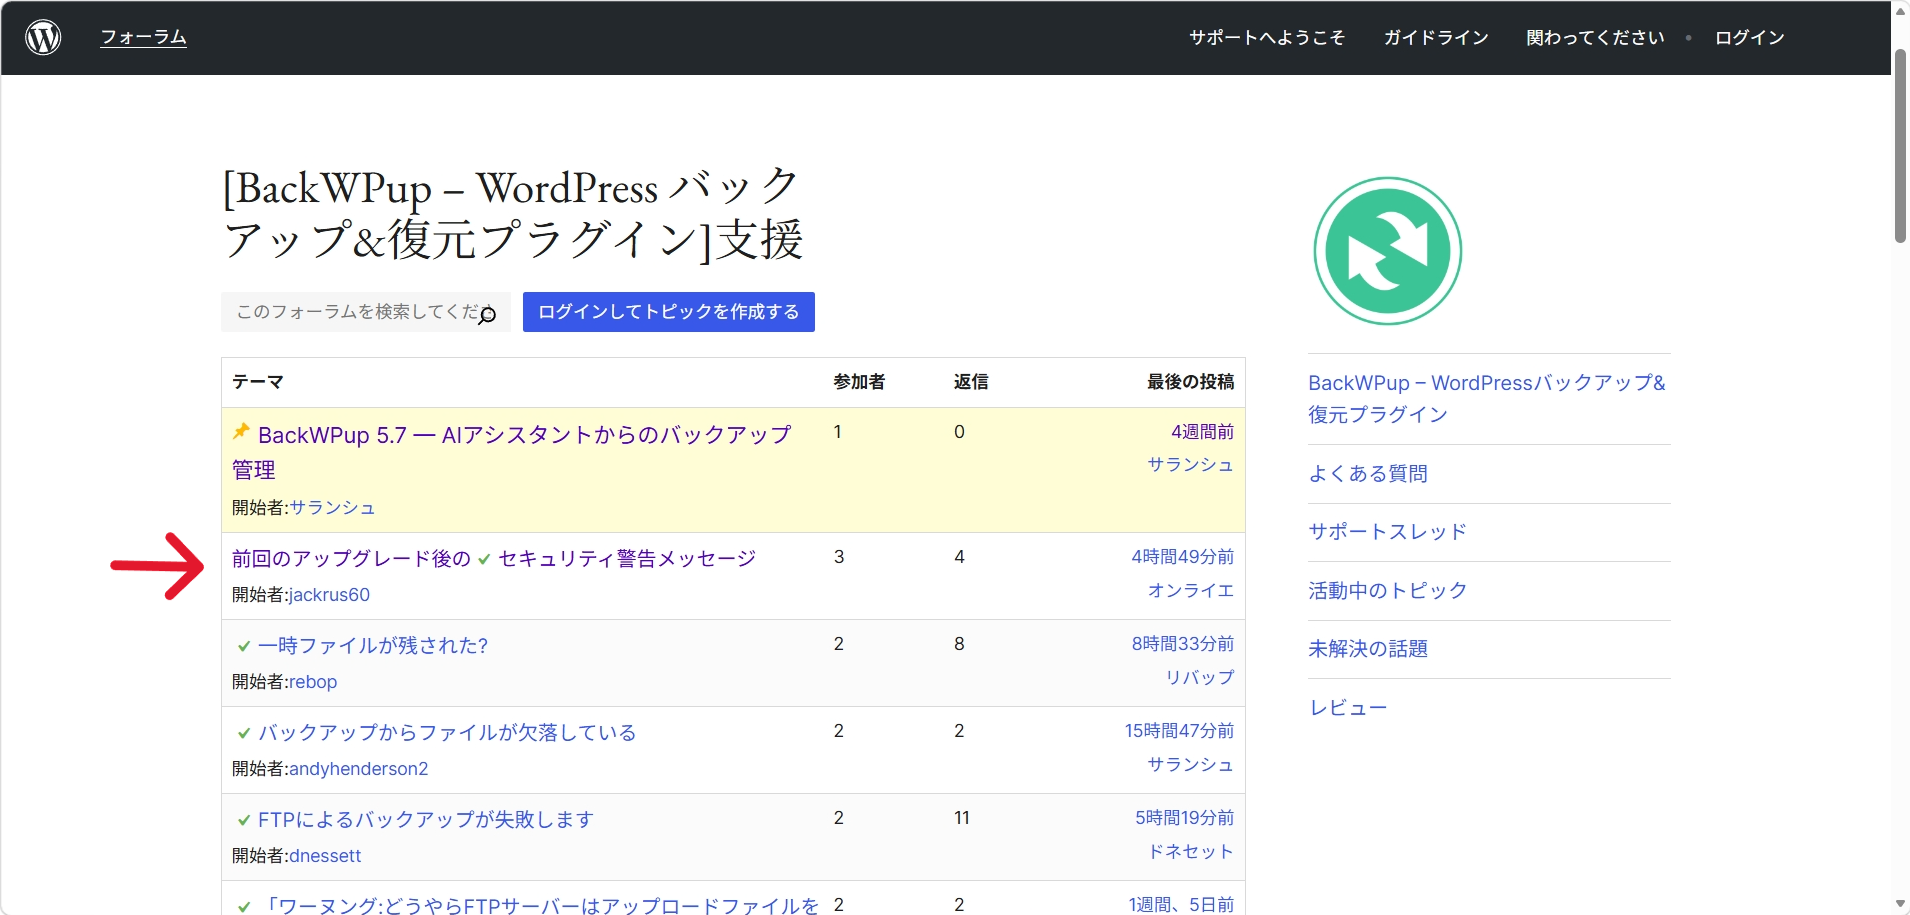This screenshot has width=1910, height=915.
Task: Open sidebar link 未解決の話題
Action: tap(1368, 649)
